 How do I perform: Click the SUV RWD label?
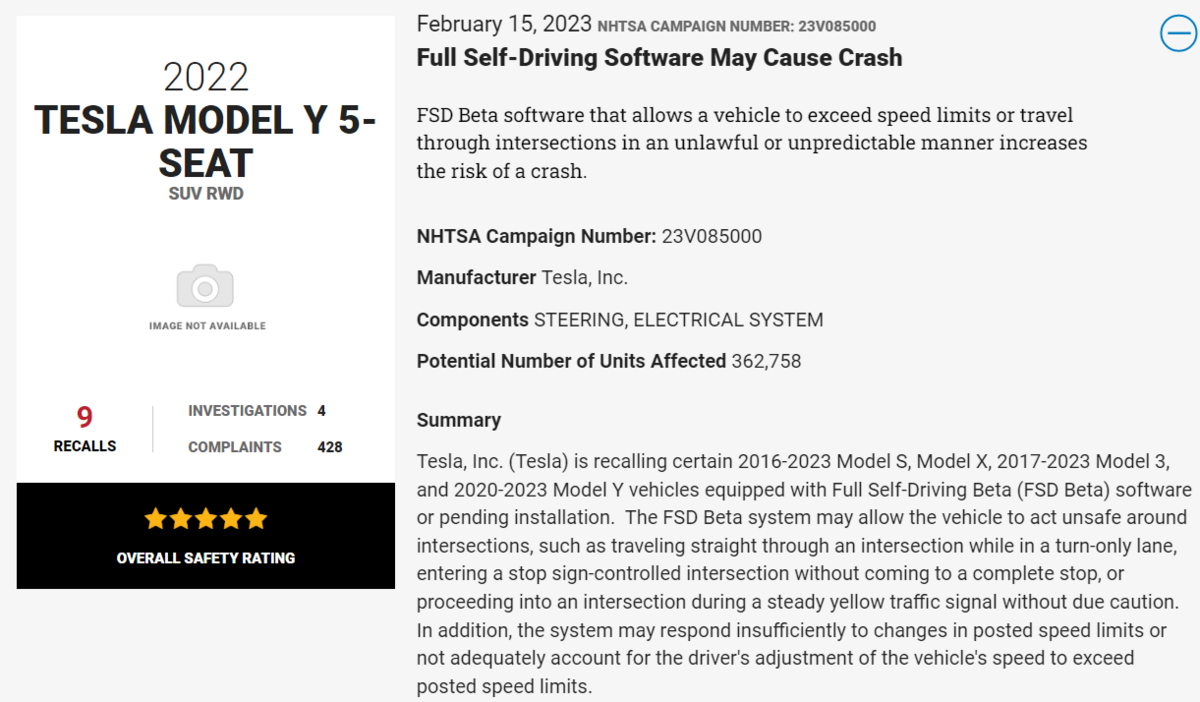click(x=206, y=194)
